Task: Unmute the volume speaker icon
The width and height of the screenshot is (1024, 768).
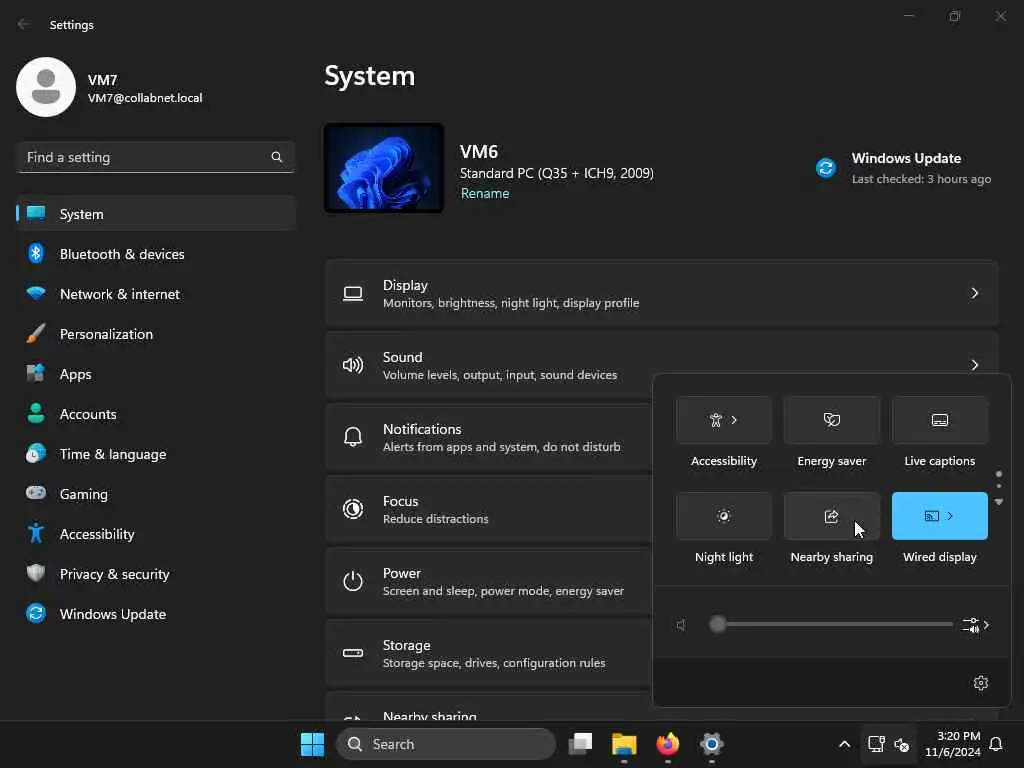Action: click(x=681, y=625)
